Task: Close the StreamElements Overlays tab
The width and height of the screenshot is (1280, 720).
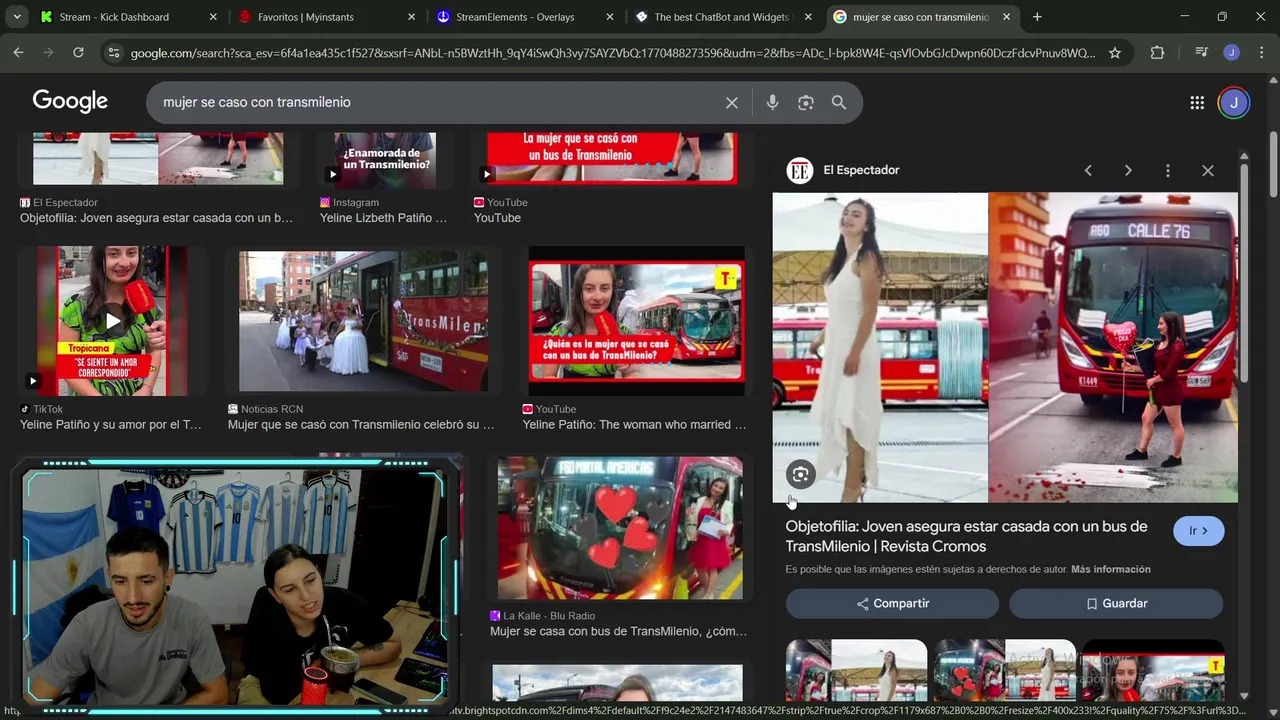Action: (609, 17)
